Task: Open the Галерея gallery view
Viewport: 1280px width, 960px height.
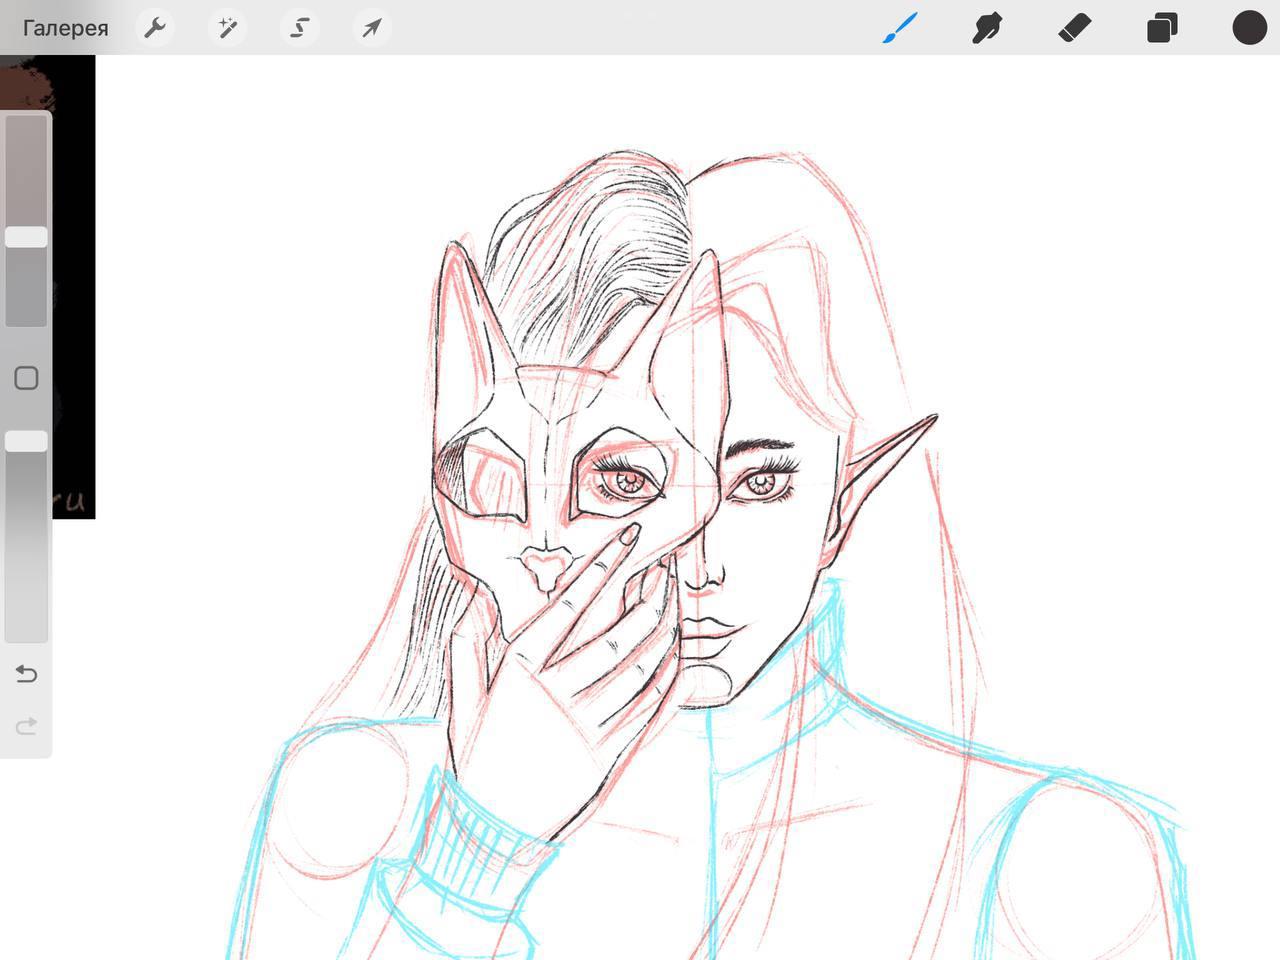Action: 65,28
